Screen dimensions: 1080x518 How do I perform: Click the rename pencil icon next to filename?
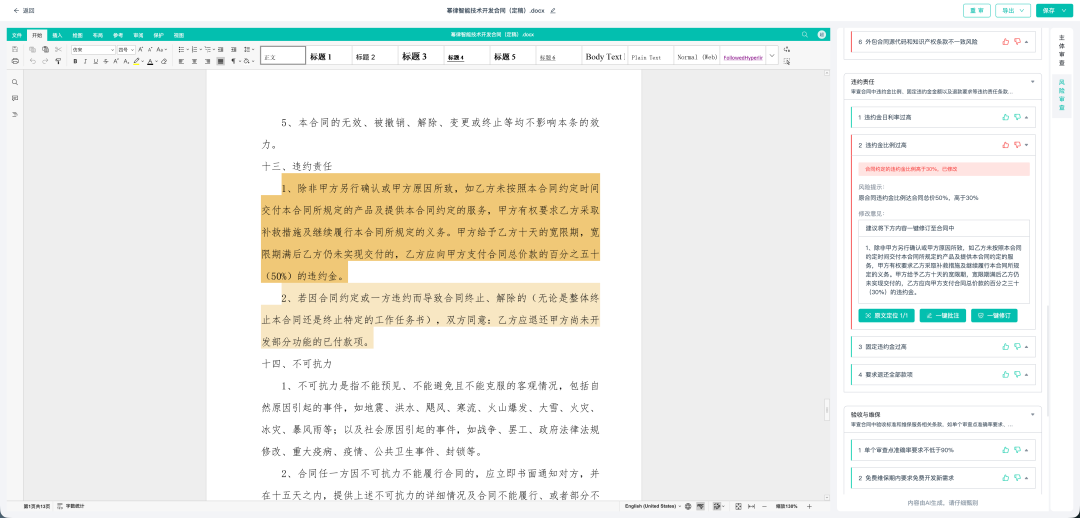553,10
